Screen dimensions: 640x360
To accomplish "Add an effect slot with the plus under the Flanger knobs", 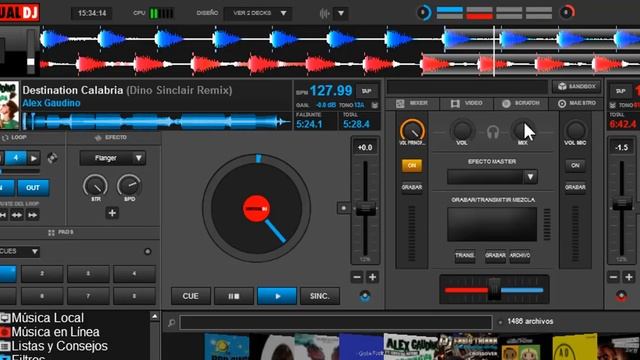I will pos(112,213).
